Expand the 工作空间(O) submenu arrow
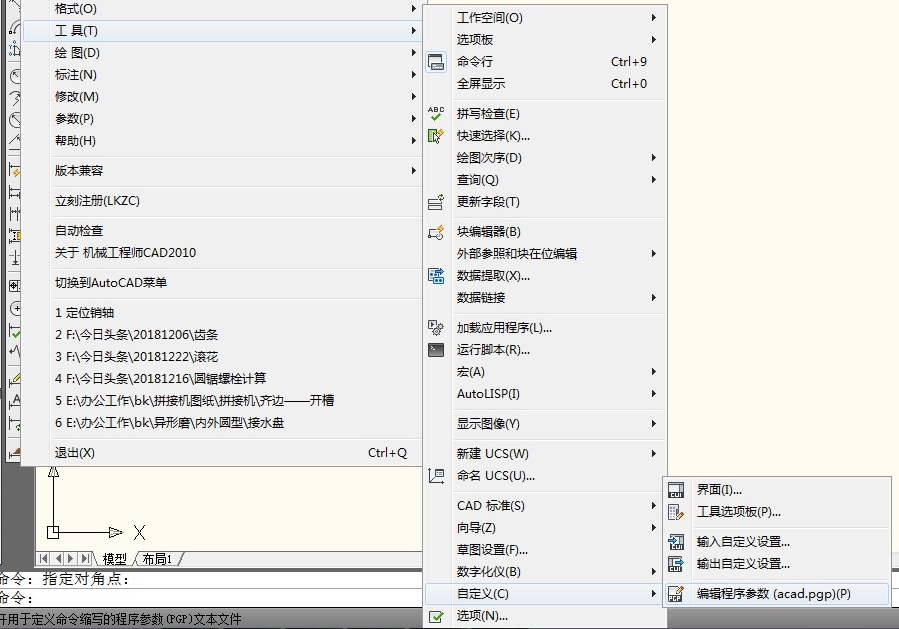Viewport: 899px width, 629px height. click(654, 18)
